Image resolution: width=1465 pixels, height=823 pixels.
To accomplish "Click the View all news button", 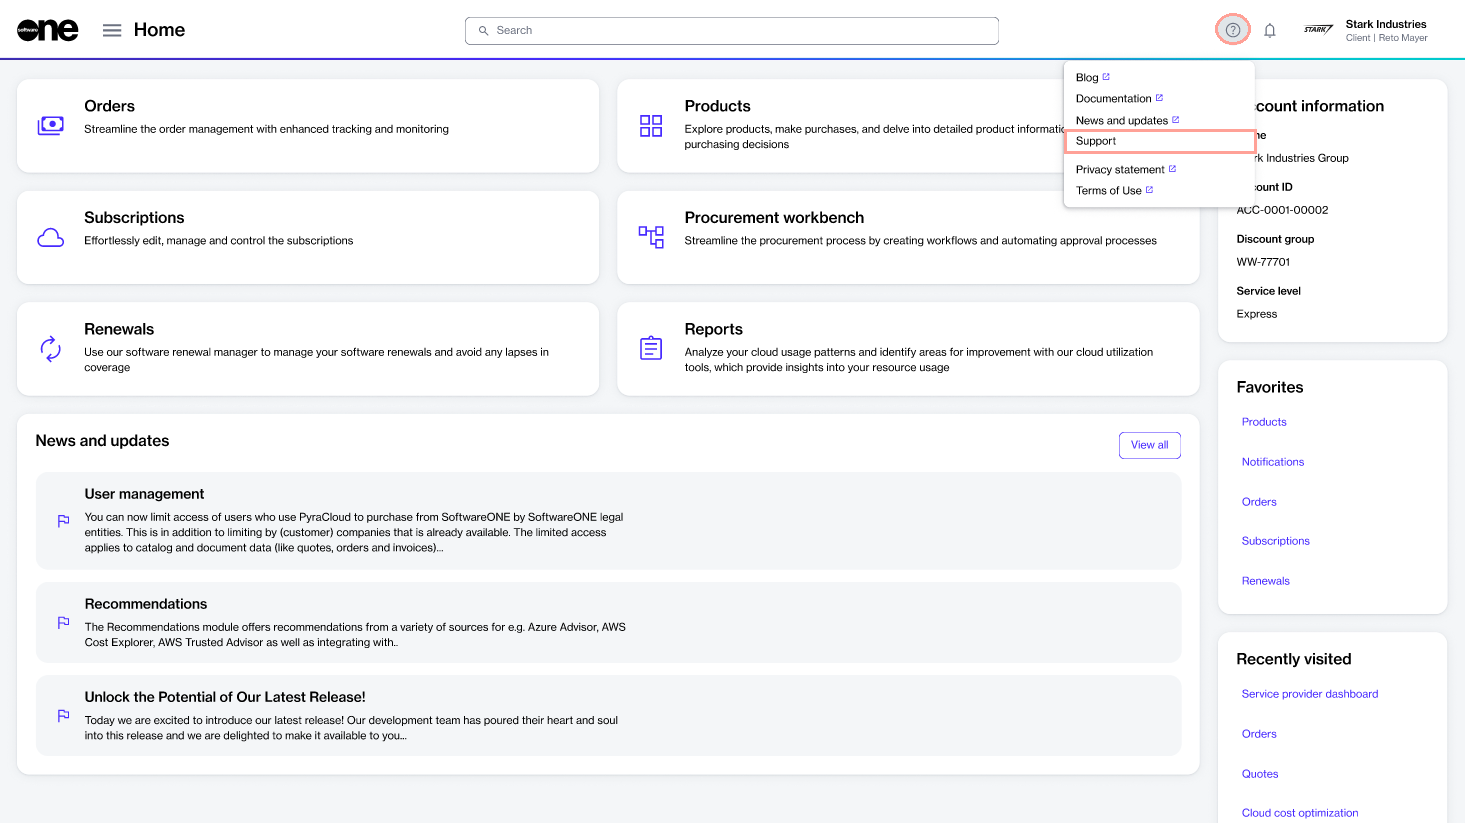I will coord(1149,445).
